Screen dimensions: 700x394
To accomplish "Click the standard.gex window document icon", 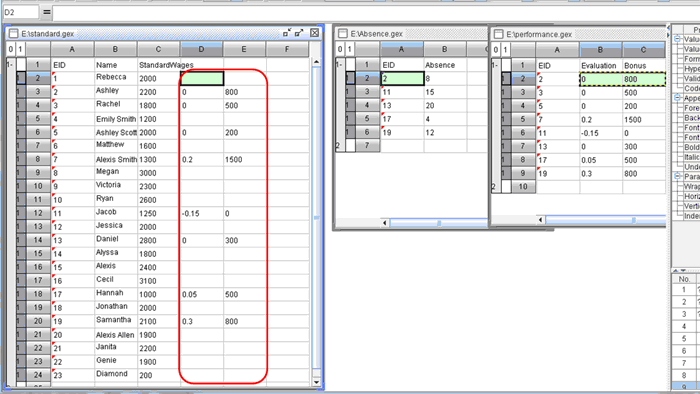I will point(14,33).
